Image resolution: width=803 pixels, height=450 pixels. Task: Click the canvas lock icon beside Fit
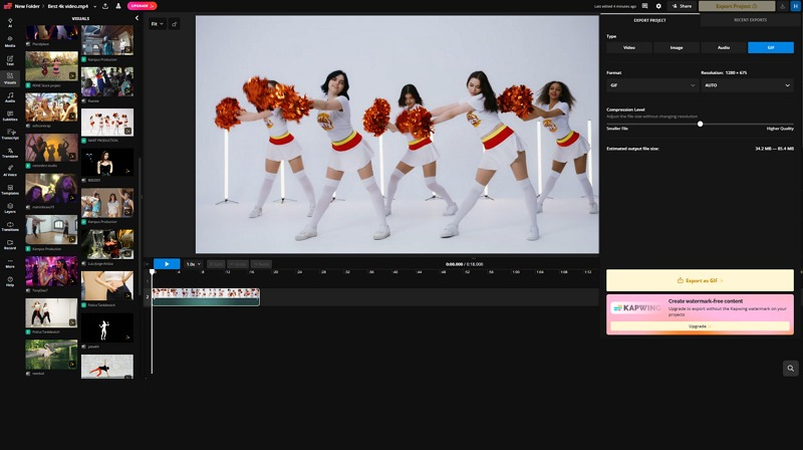click(x=174, y=24)
